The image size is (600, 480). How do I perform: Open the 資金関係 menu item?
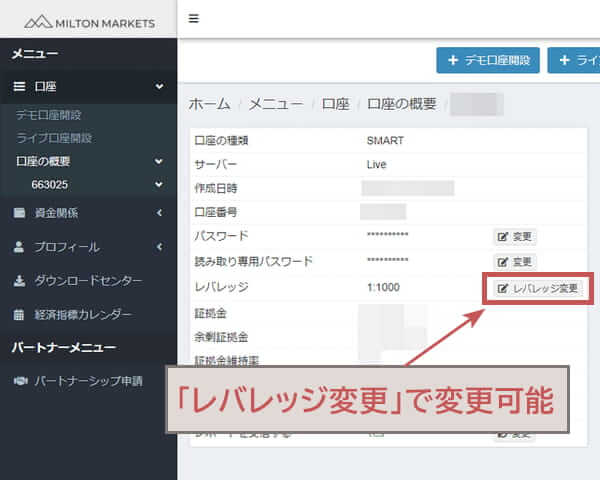[88, 212]
